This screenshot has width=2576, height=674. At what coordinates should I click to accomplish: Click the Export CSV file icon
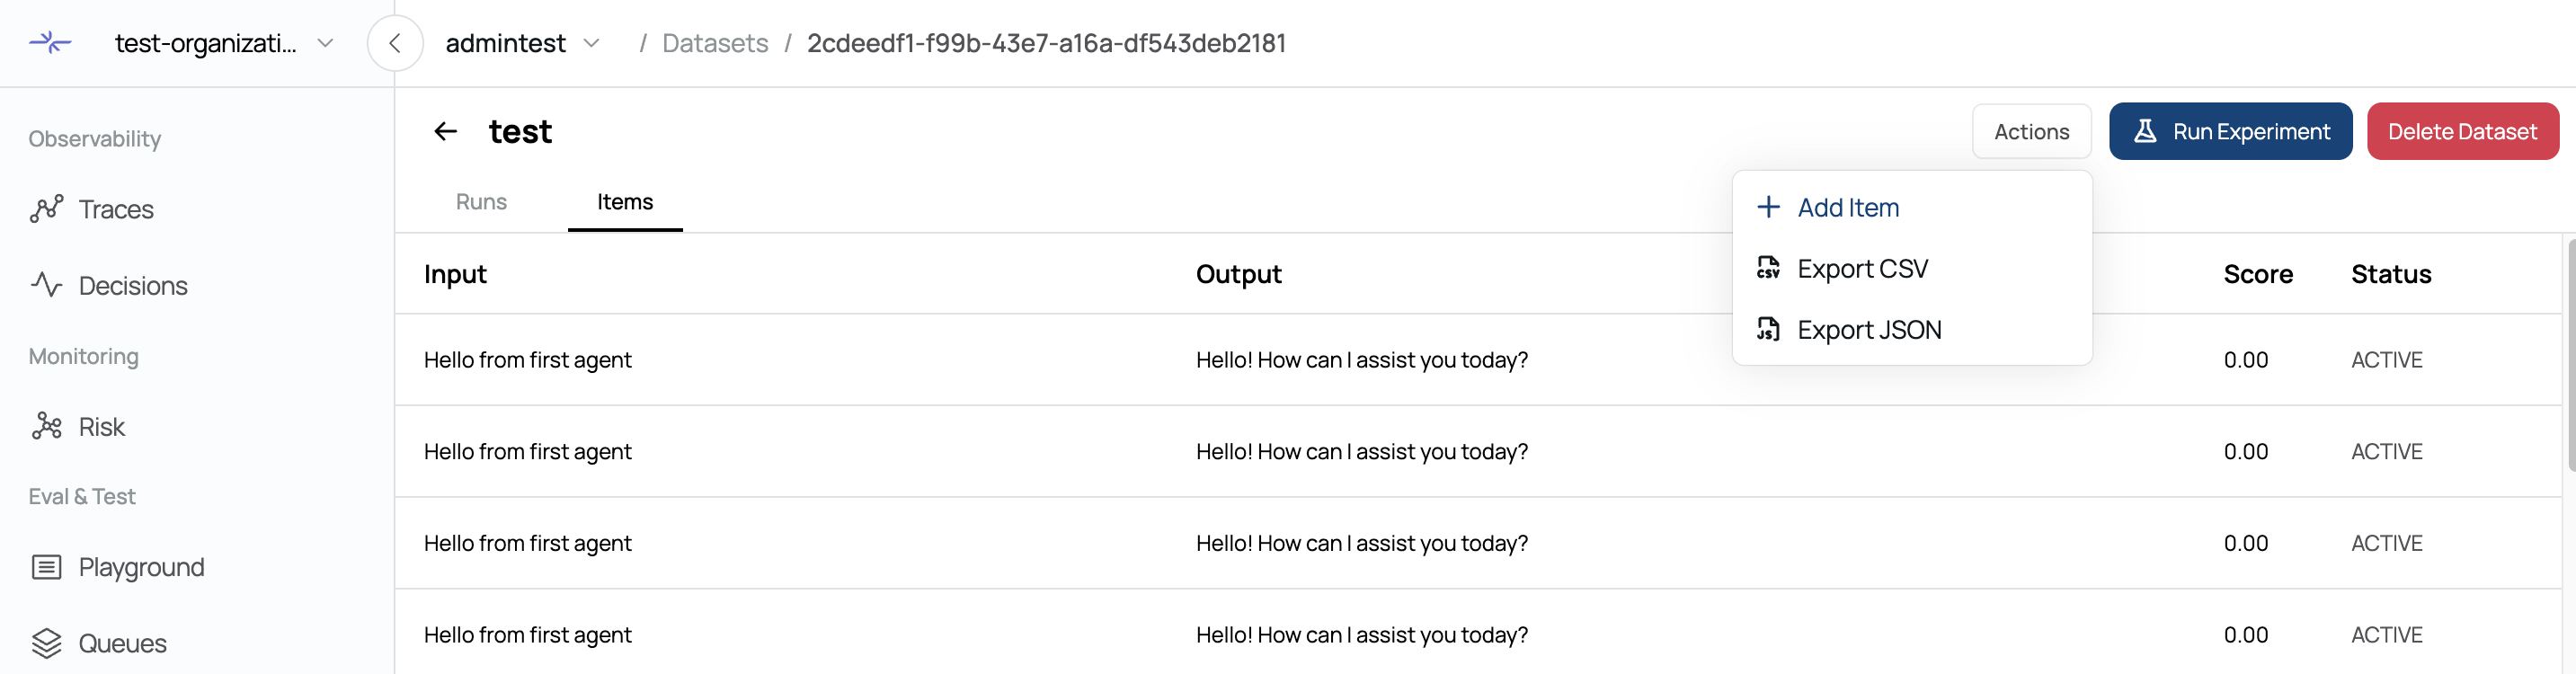[1768, 268]
